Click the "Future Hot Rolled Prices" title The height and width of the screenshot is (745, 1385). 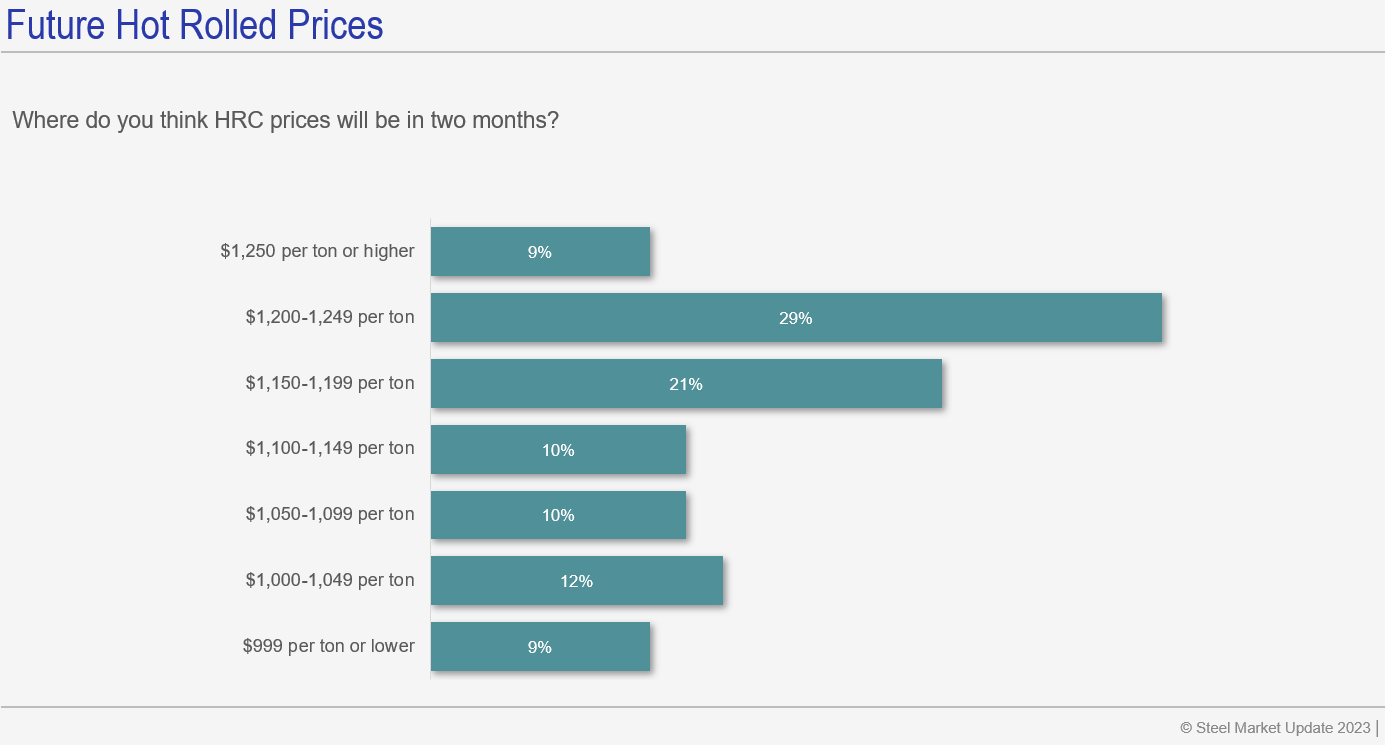point(195,25)
